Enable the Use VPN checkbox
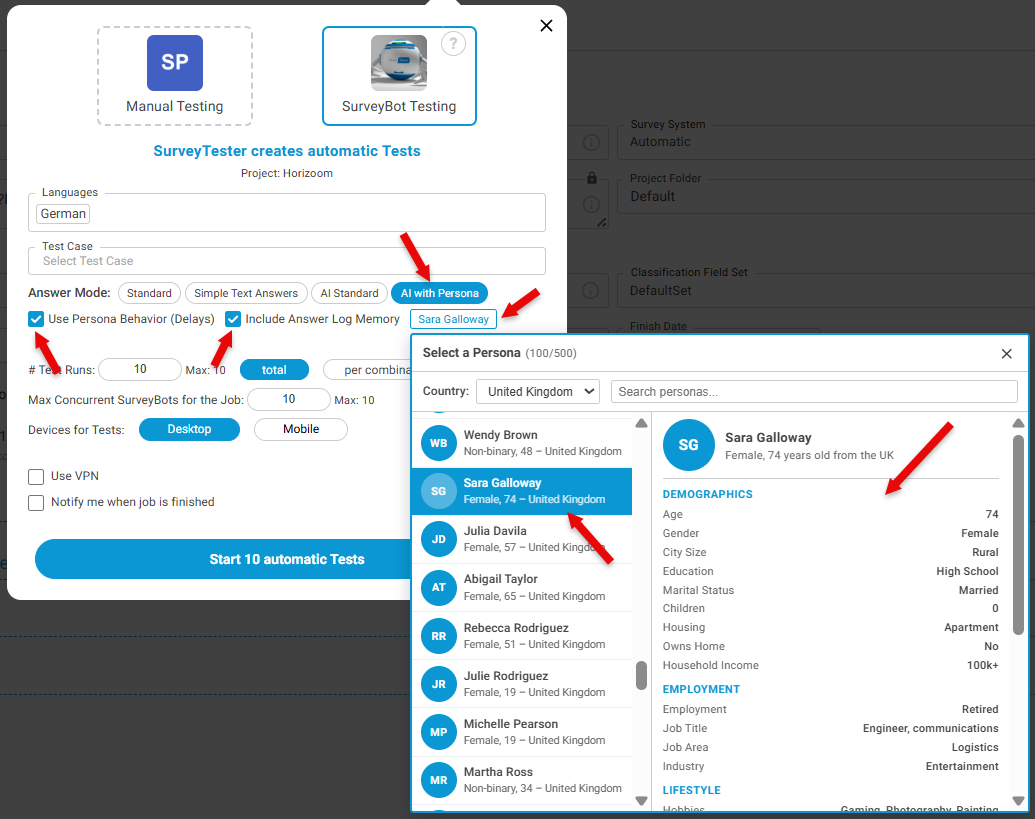Screen dimensions: 1035x819 point(36,476)
